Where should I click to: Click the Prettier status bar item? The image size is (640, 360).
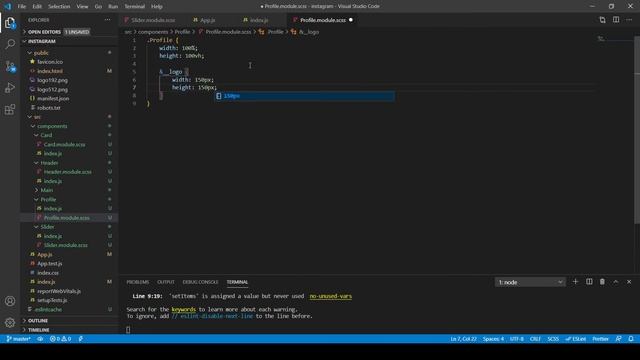[x=600, y=339]
